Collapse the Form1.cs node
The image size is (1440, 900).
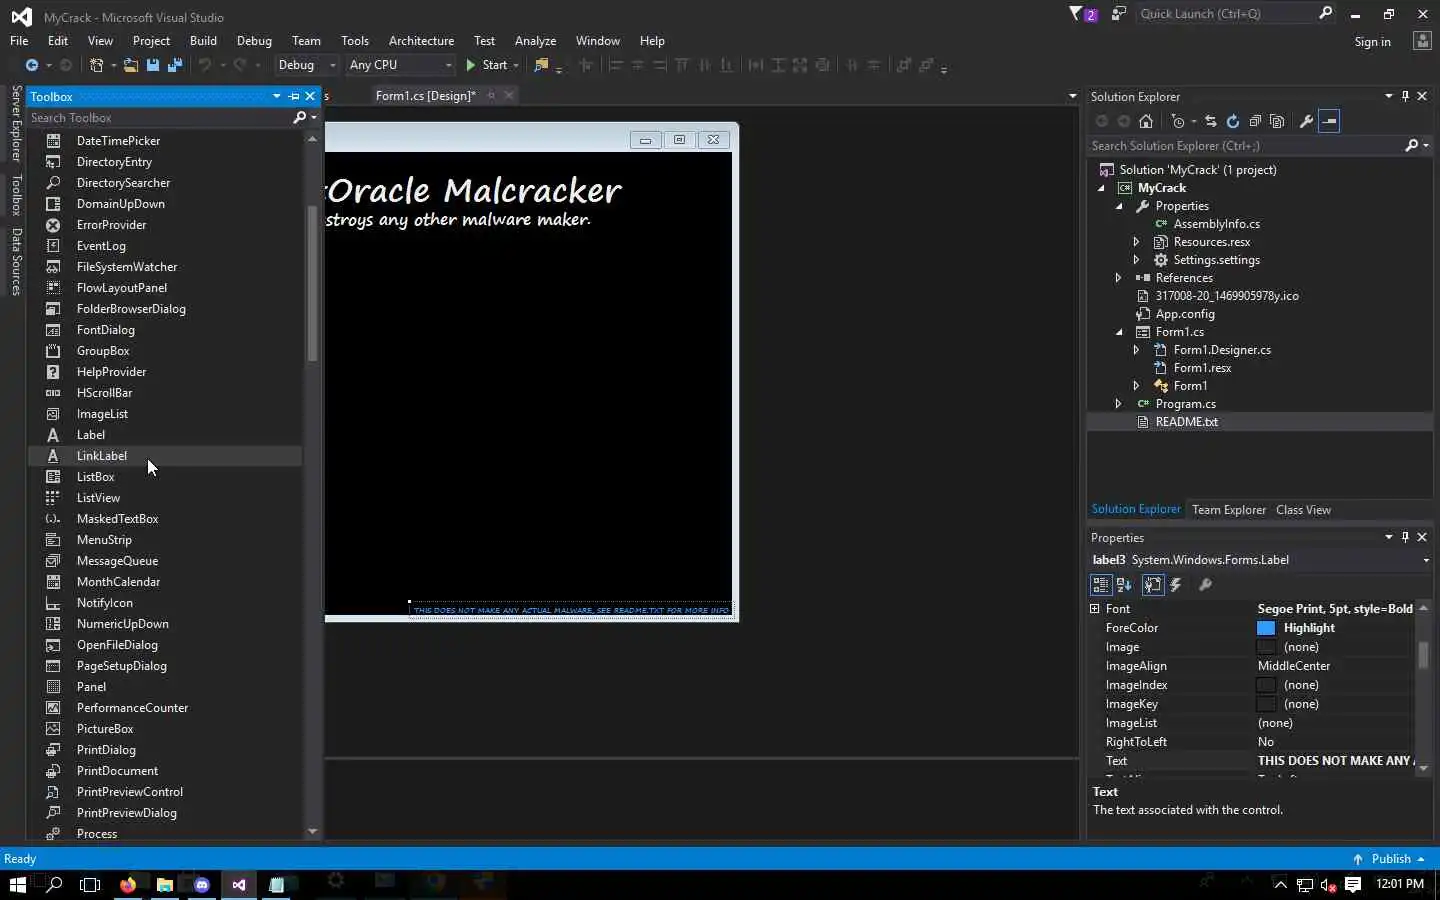click(1119, 332)
